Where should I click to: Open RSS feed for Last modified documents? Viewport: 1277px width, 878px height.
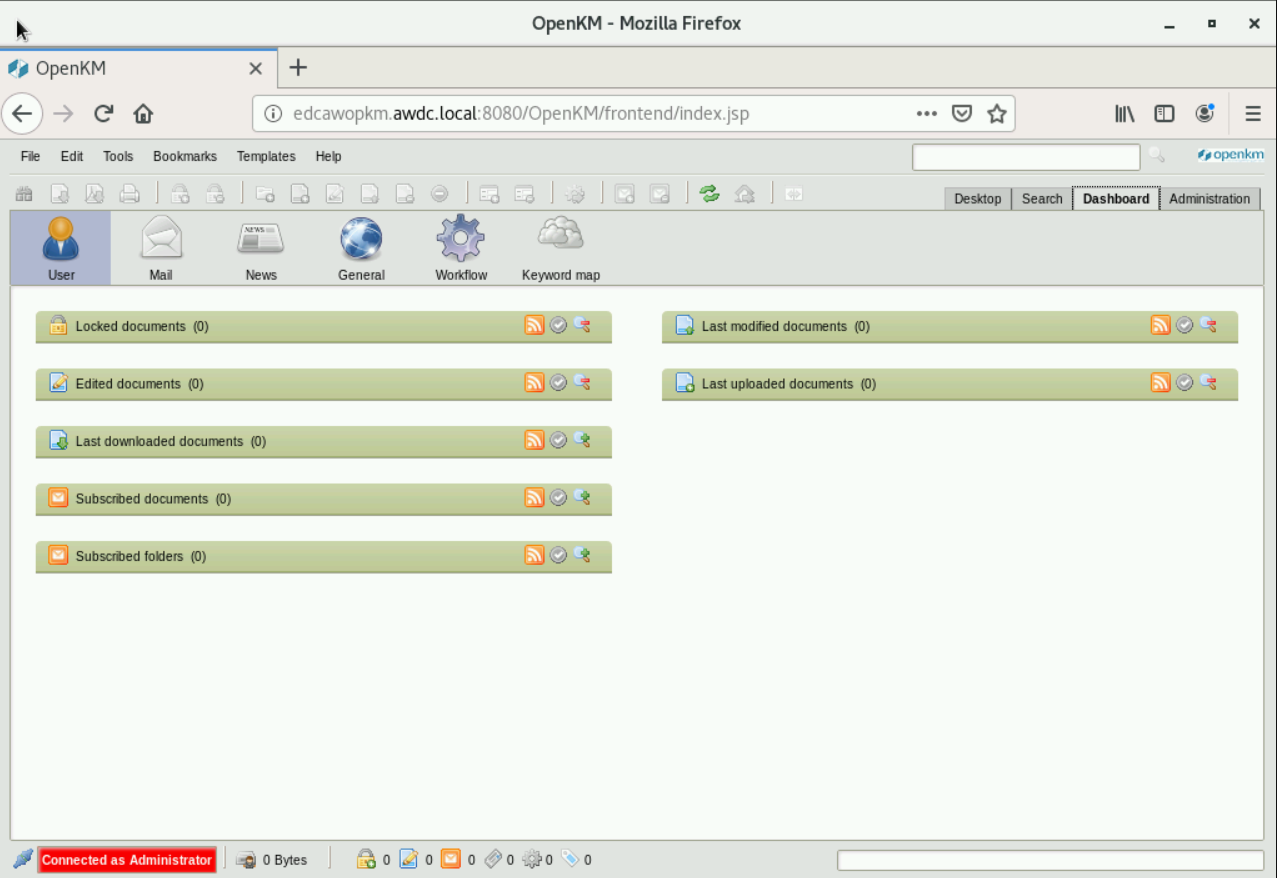click(x=1161, y=325)
